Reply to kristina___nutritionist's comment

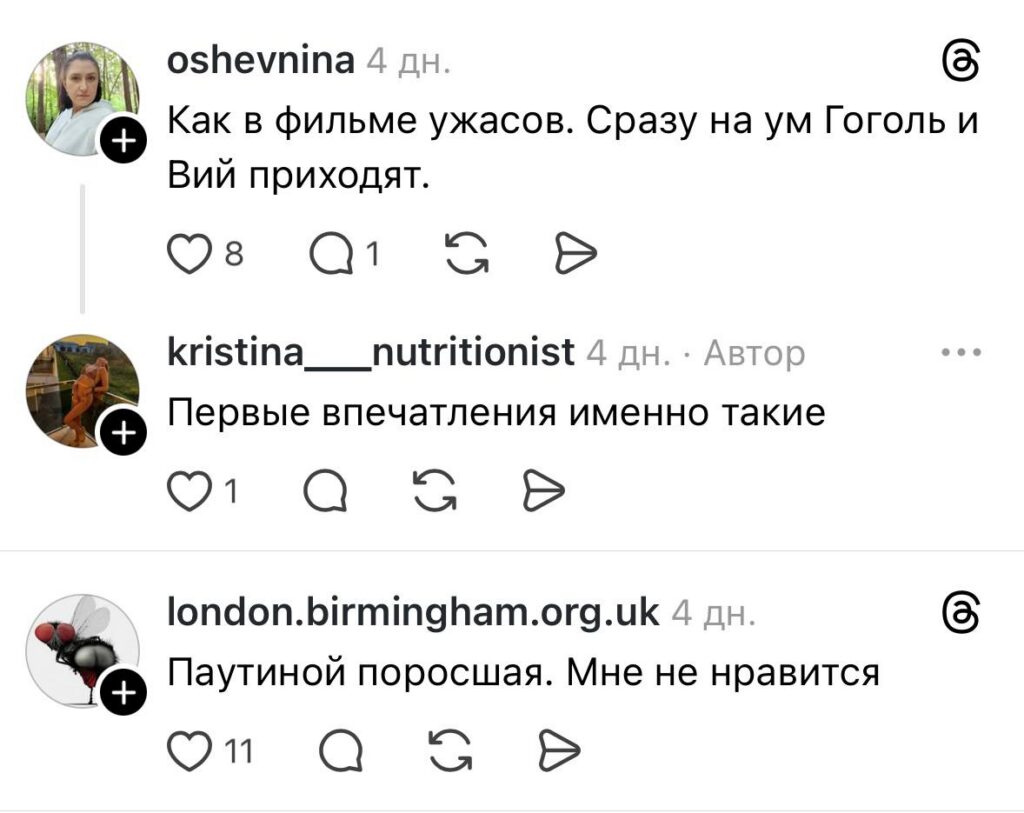(324, 491)
